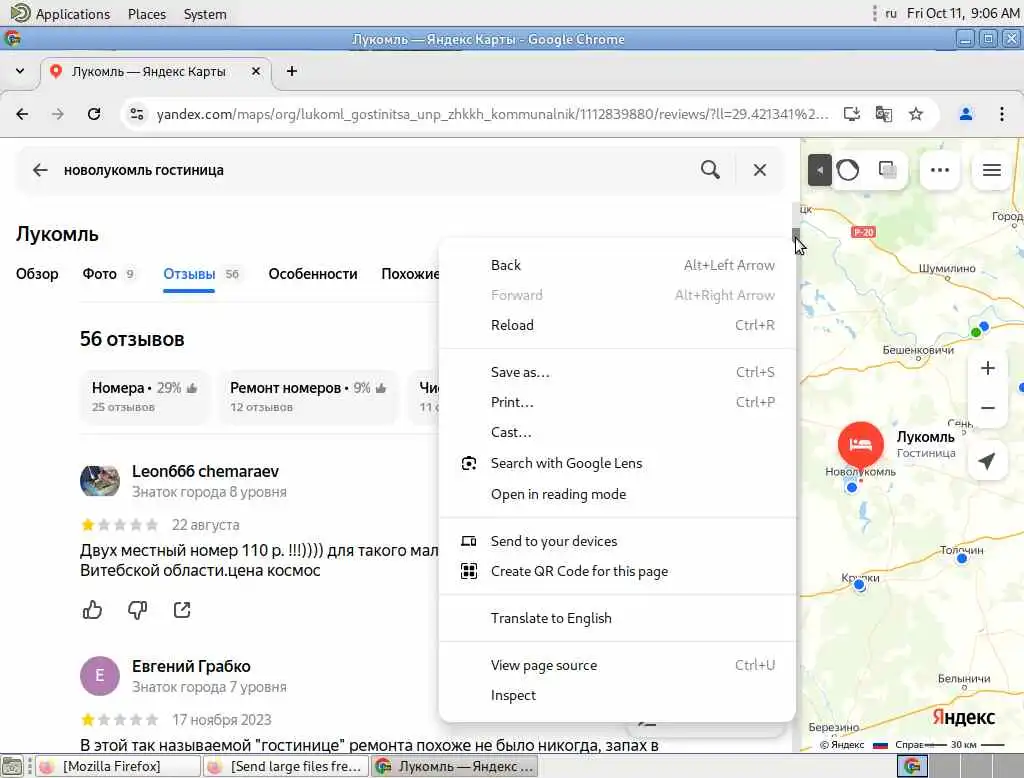
Task: Reload the page with the refresh icon
Action: [94, 114]
